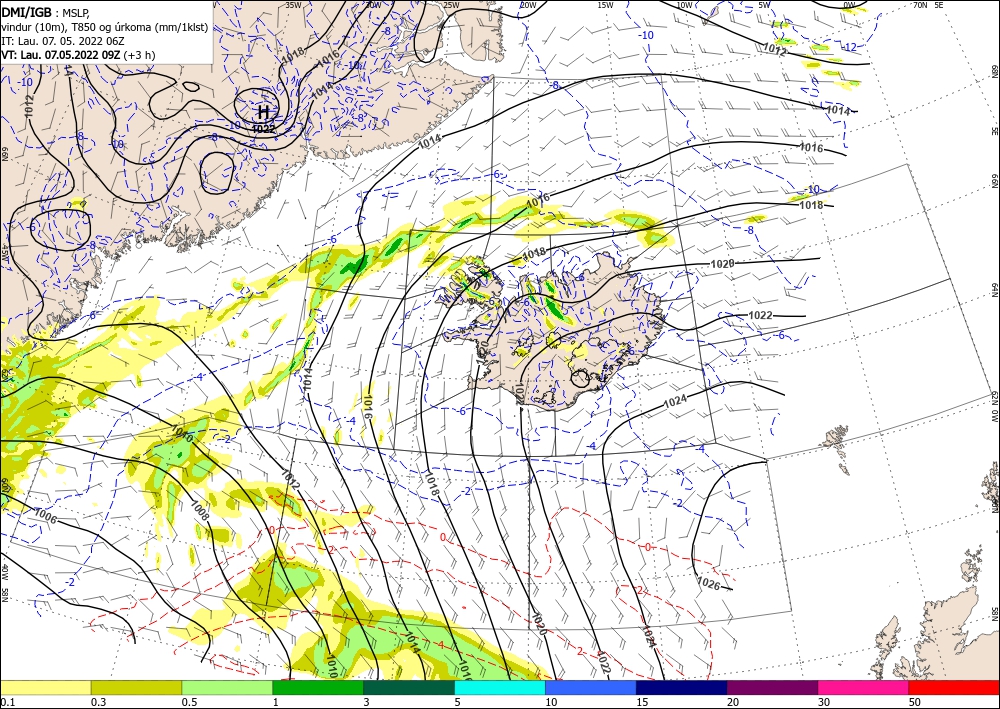
Task: Click the 'VT: Lau. 07.05.2022 09Z (+3 h)' line
Action: click(x=78, y=55)
